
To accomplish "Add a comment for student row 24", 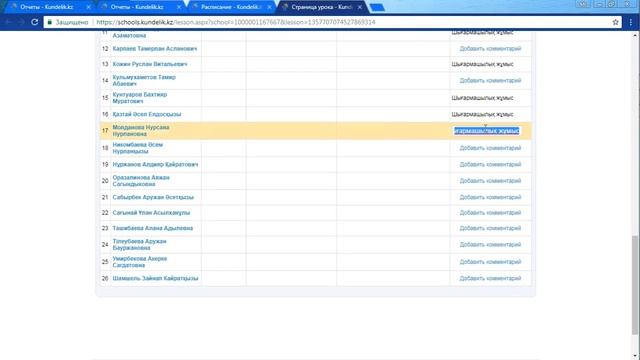I will tap(490, 244).
